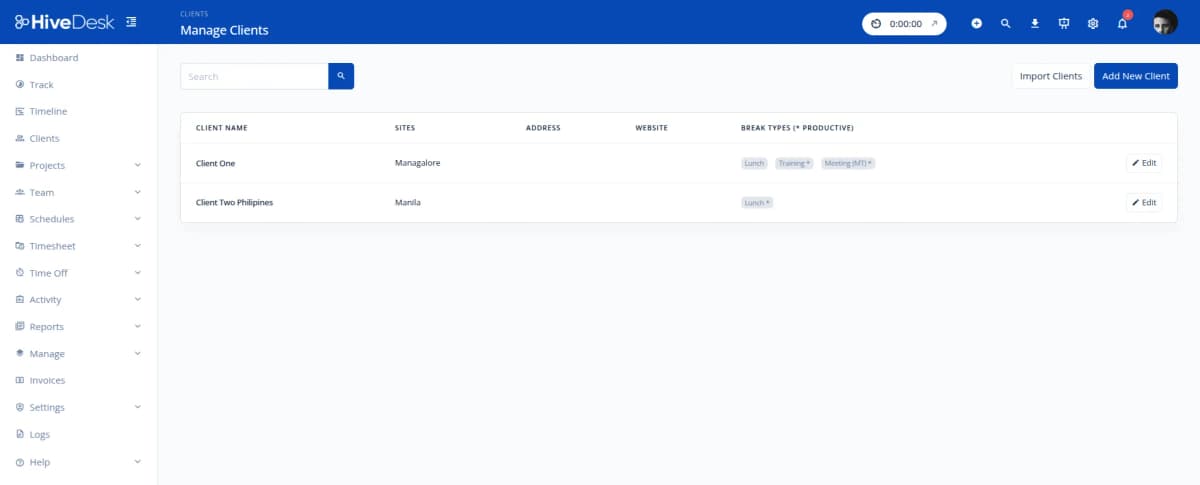Click the Website column header
The width and height of the screenshot is (1200, 485).
pos(651,128)
